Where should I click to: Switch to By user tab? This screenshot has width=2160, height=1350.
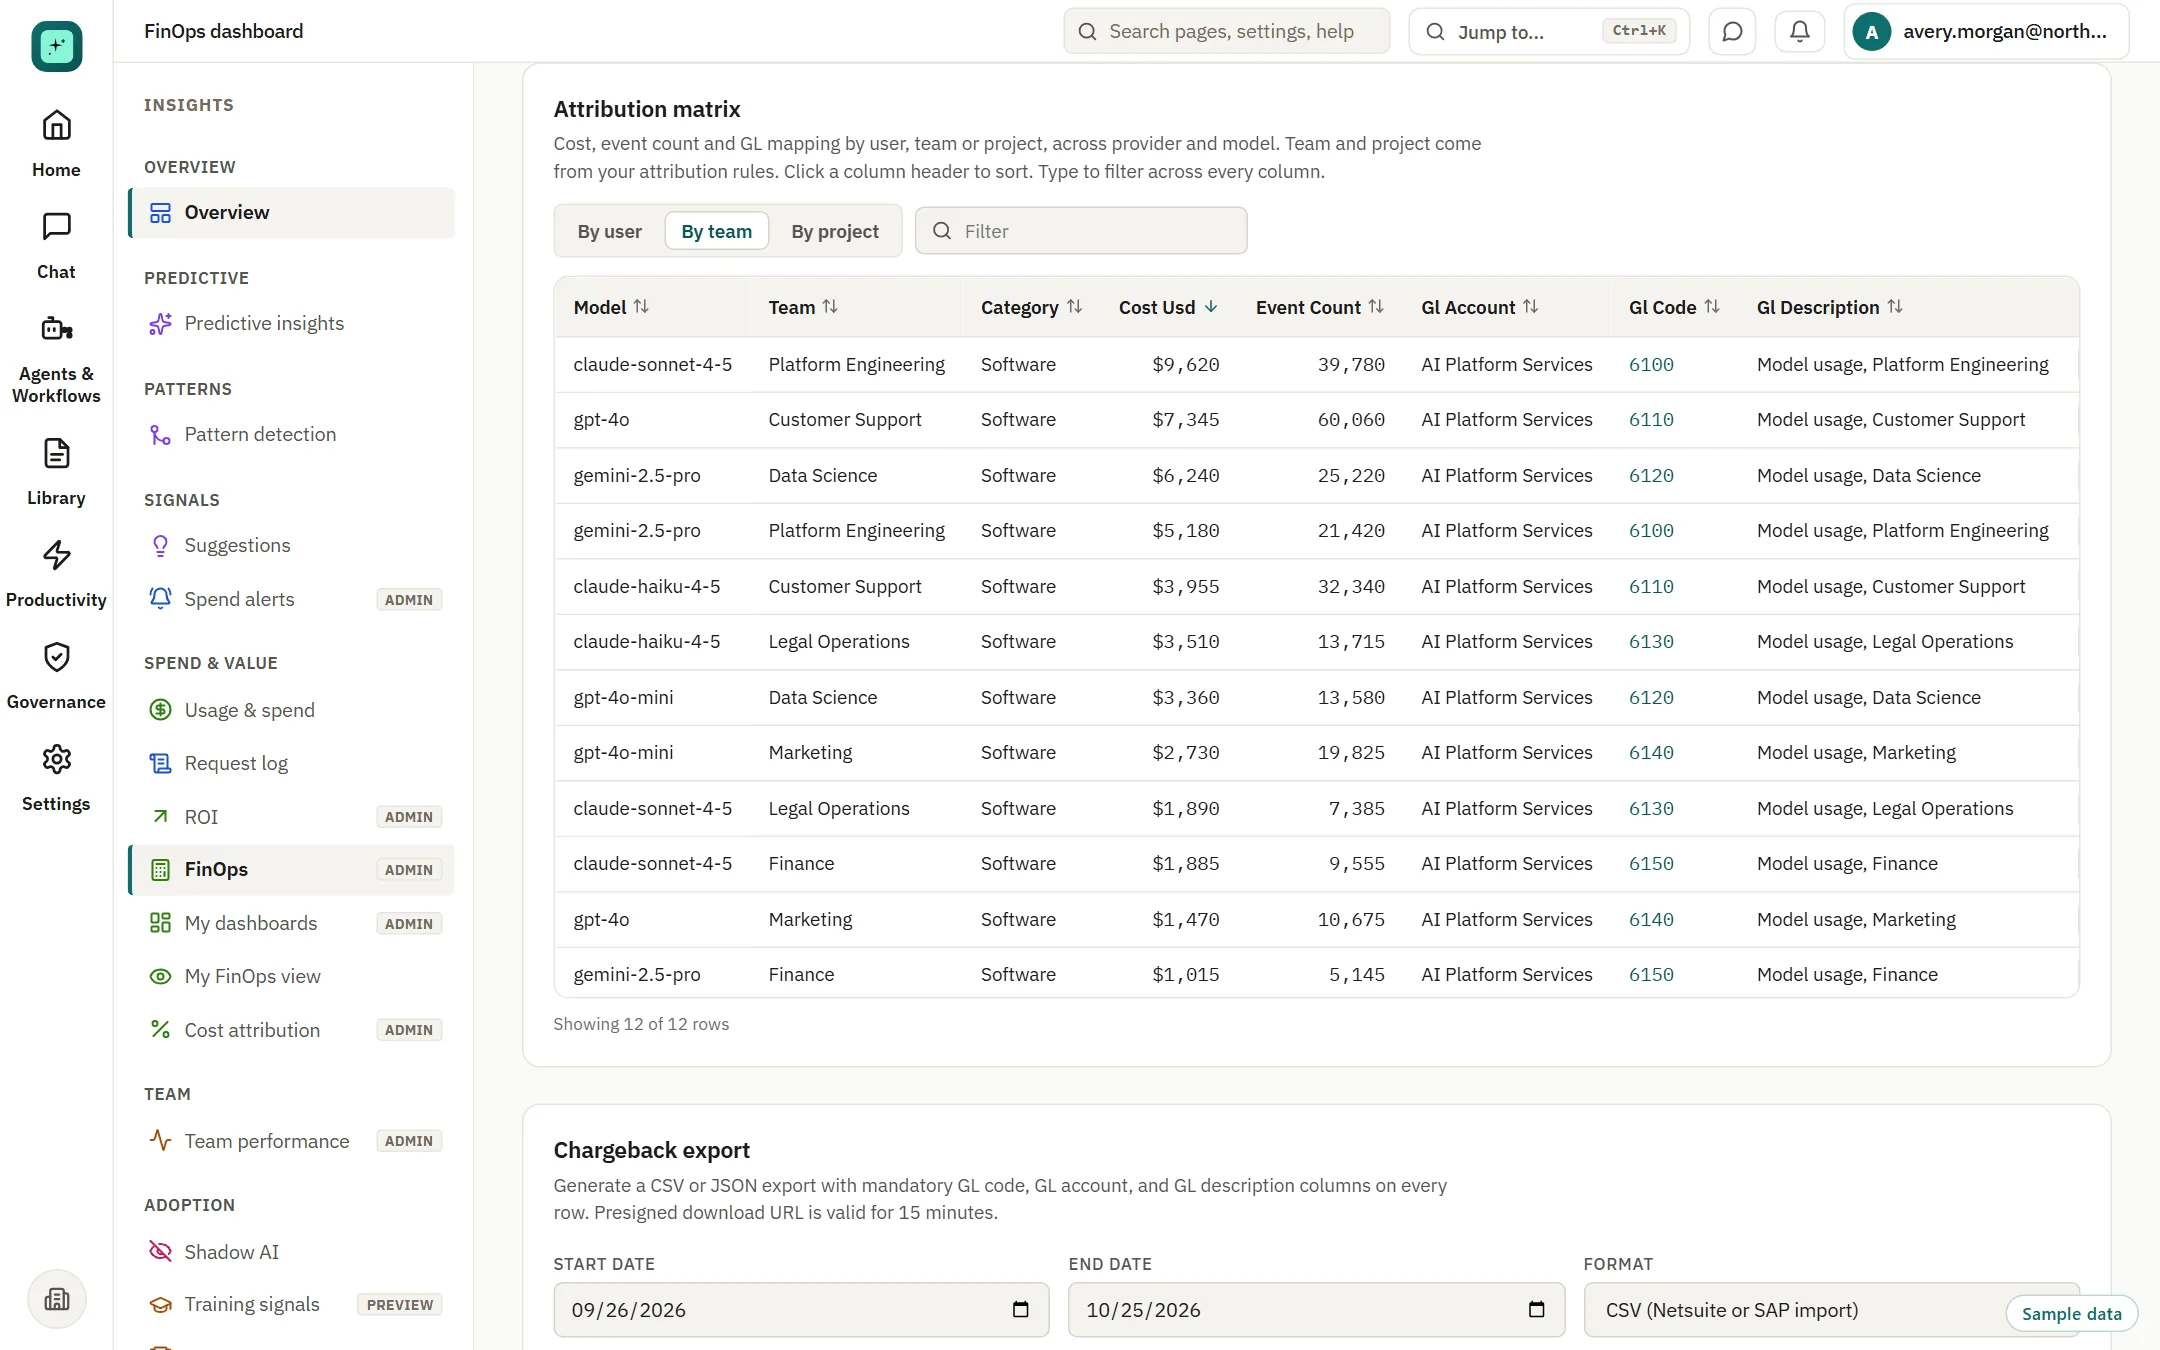(609, 231)
